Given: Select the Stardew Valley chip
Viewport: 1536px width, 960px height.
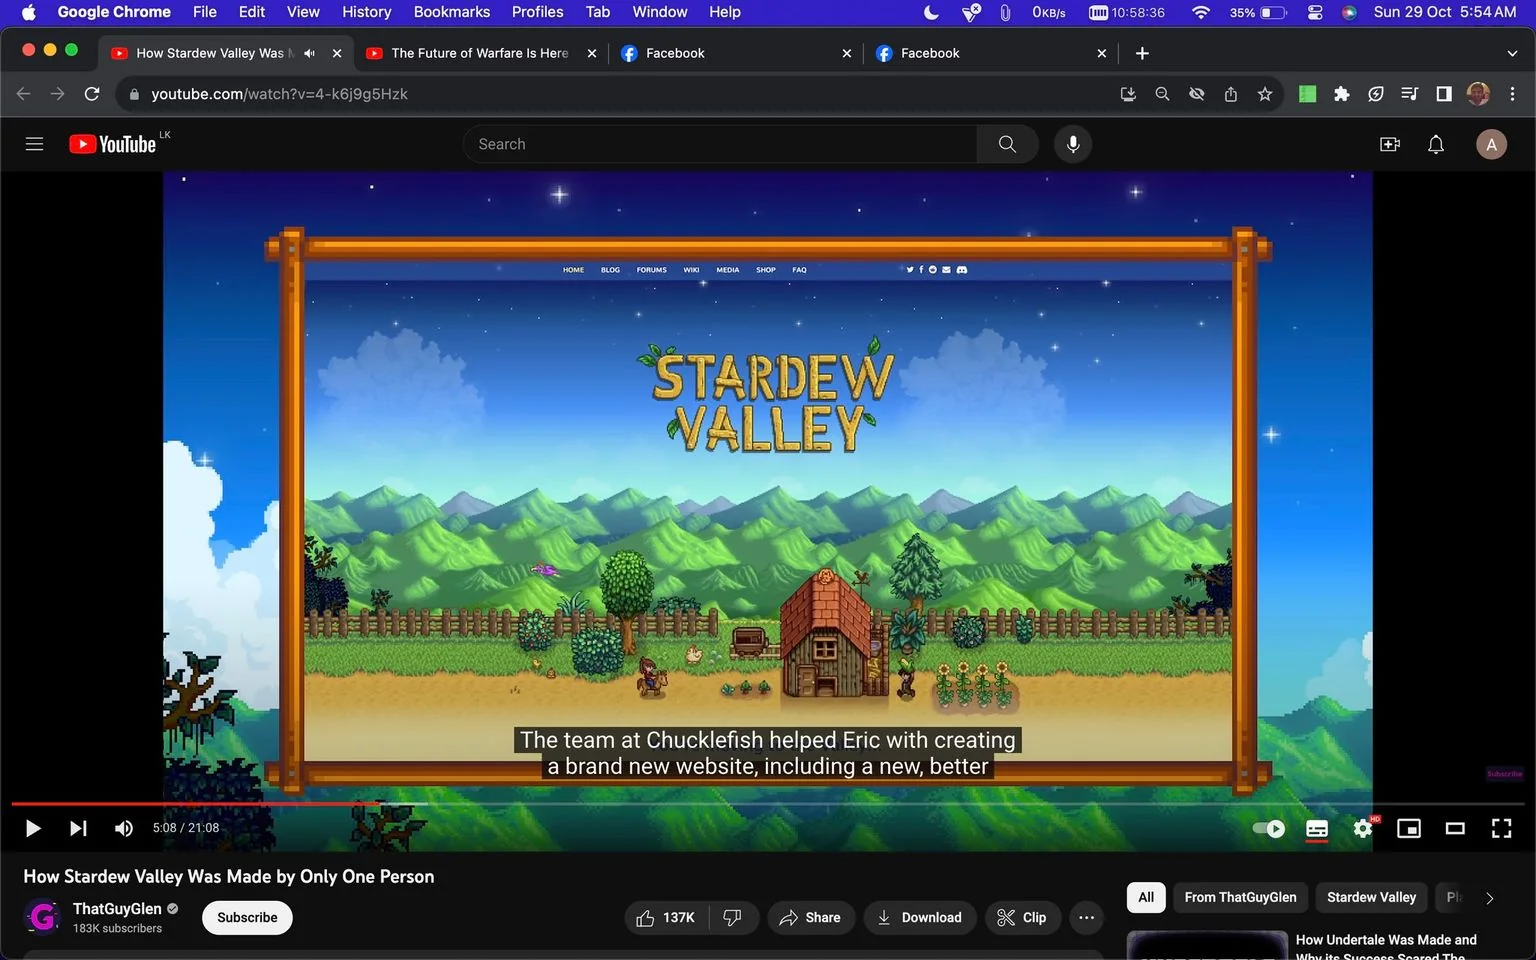Looking at the screenshot, I should pos(1371,897).
